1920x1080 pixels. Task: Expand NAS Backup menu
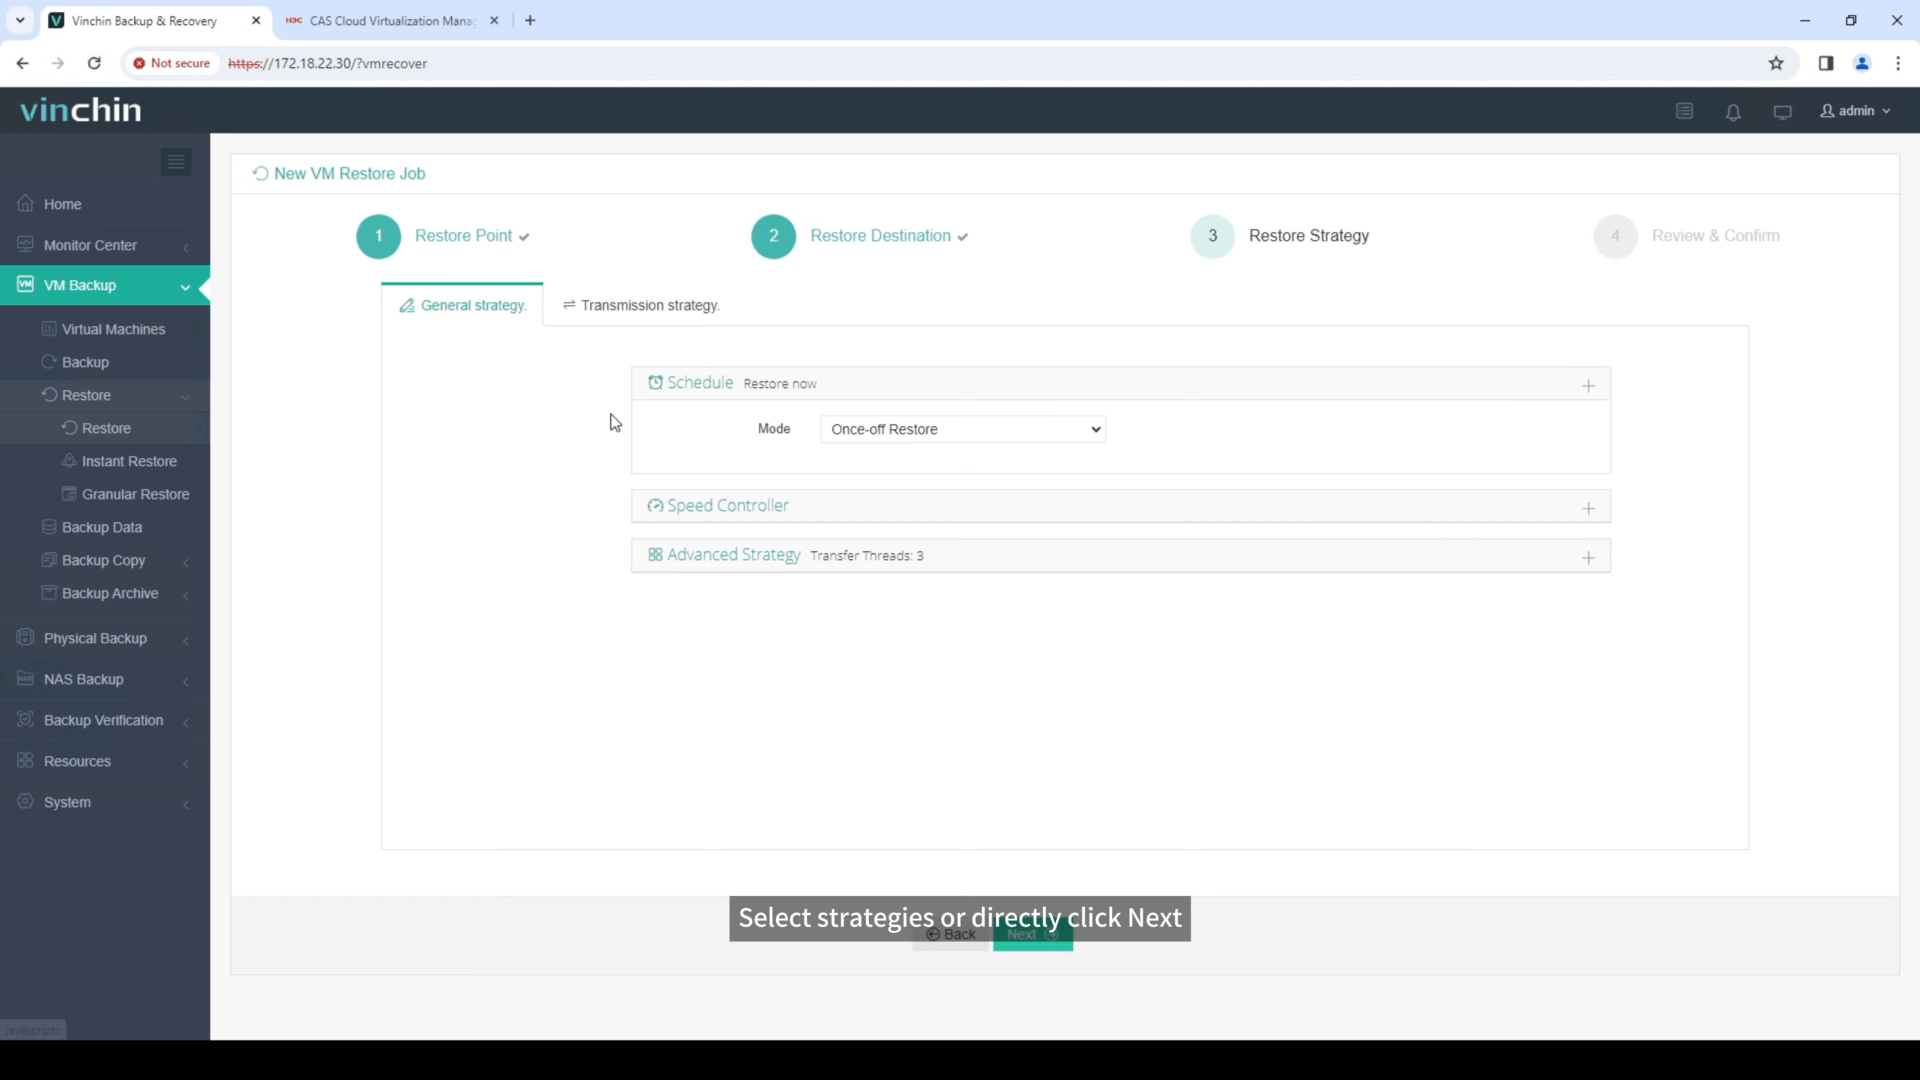pos(105,679)
